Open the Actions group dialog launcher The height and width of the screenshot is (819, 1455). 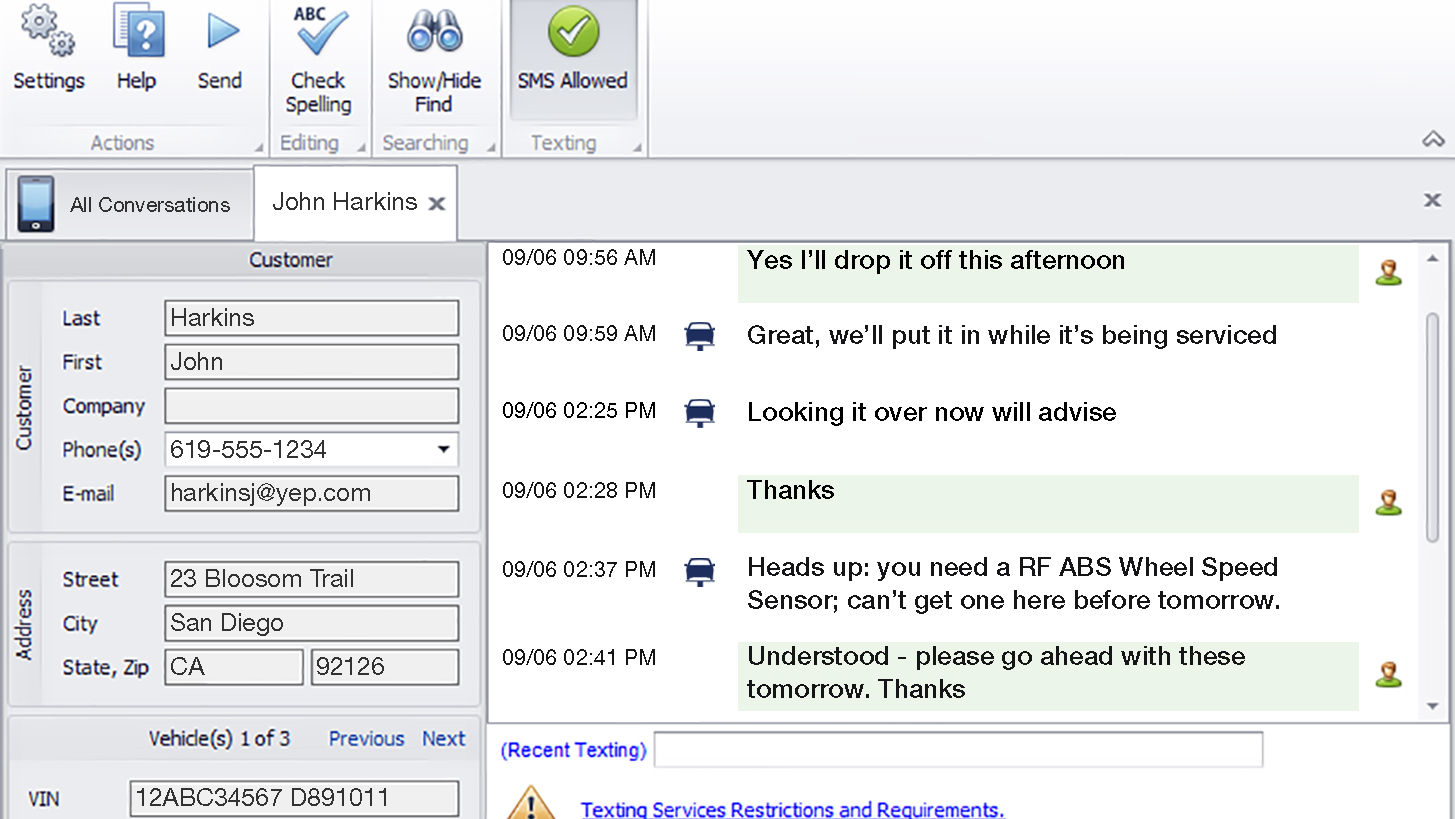click(x=259, y=148)
